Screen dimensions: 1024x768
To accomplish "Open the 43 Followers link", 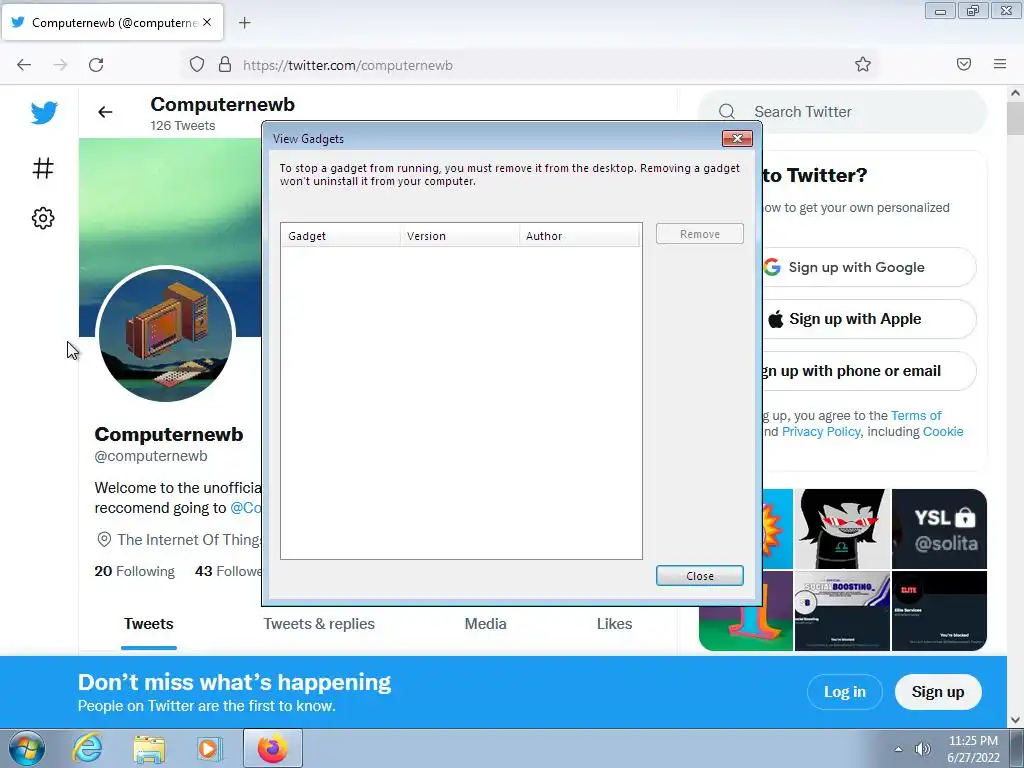I will (x=228, y=571).
